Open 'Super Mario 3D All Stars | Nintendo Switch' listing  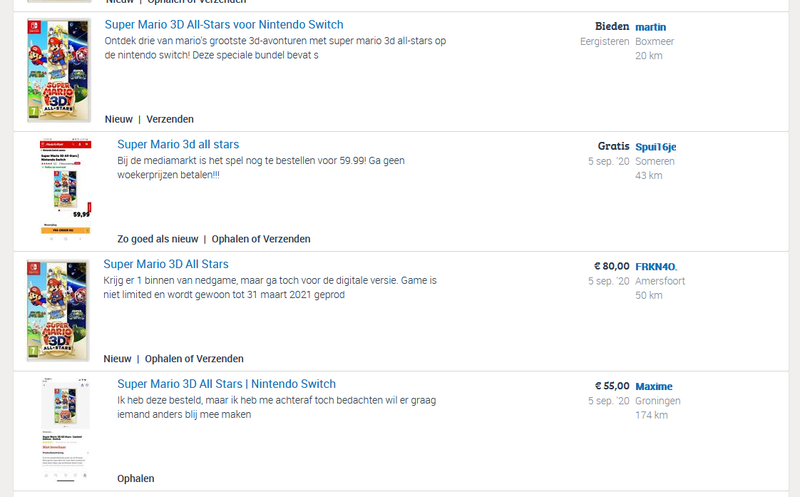226,384
